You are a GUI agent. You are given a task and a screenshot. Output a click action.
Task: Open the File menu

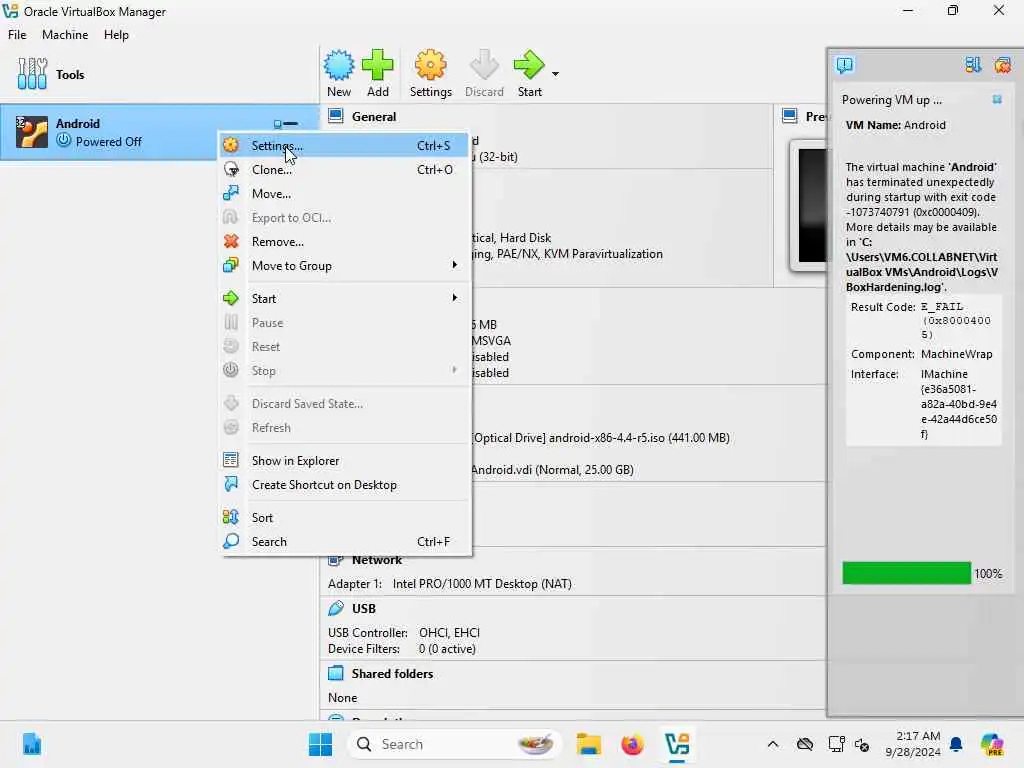pyautogui.click(x=17, y=35)
